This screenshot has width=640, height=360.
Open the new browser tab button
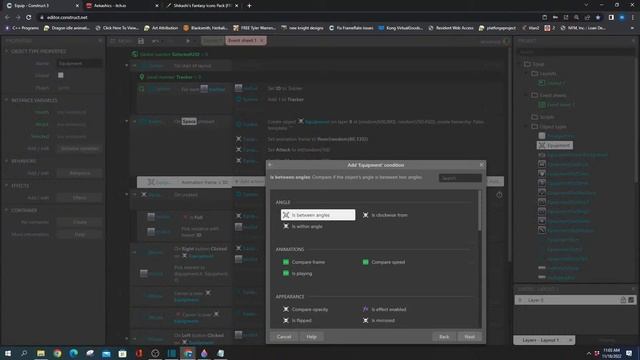point(249,6)
